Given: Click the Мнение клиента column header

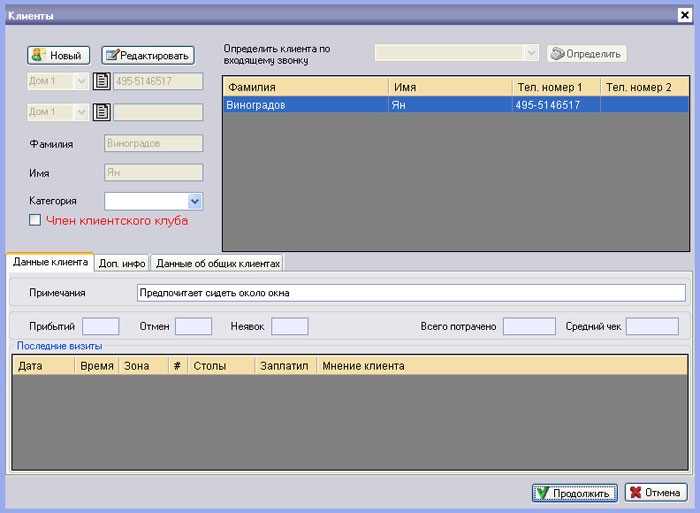Looking at the screenshot, I should click(x=502, y=366).
